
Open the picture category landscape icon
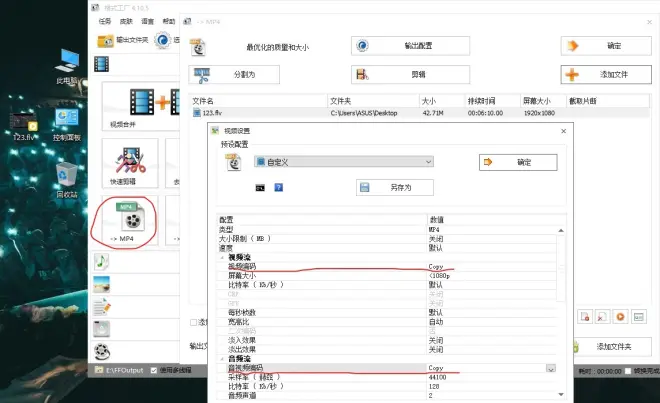[101, 285]
